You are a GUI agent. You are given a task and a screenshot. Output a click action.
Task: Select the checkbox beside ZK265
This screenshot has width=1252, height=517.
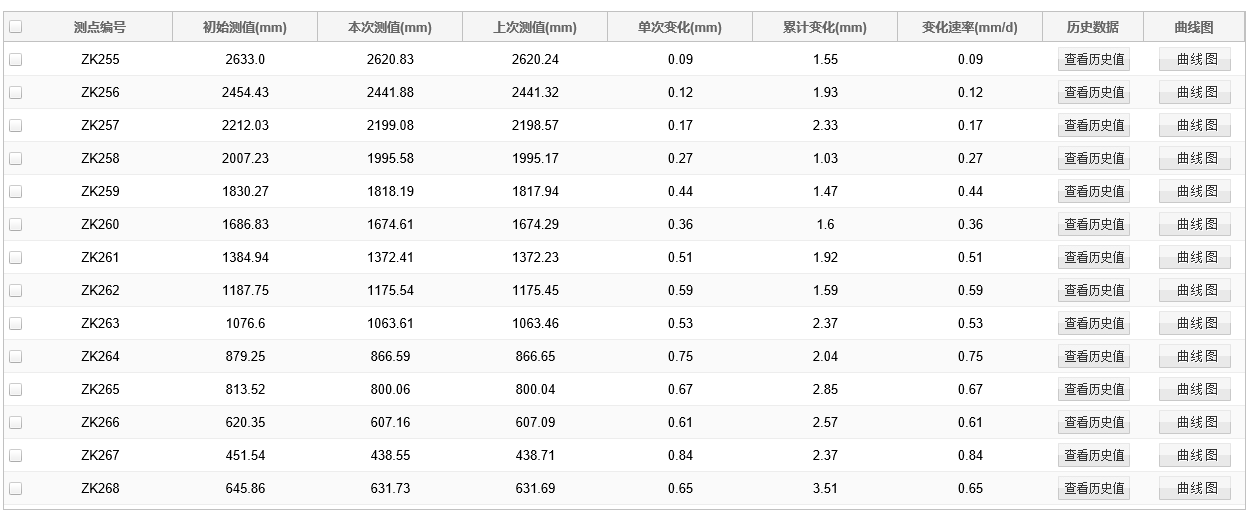point(15,389)
